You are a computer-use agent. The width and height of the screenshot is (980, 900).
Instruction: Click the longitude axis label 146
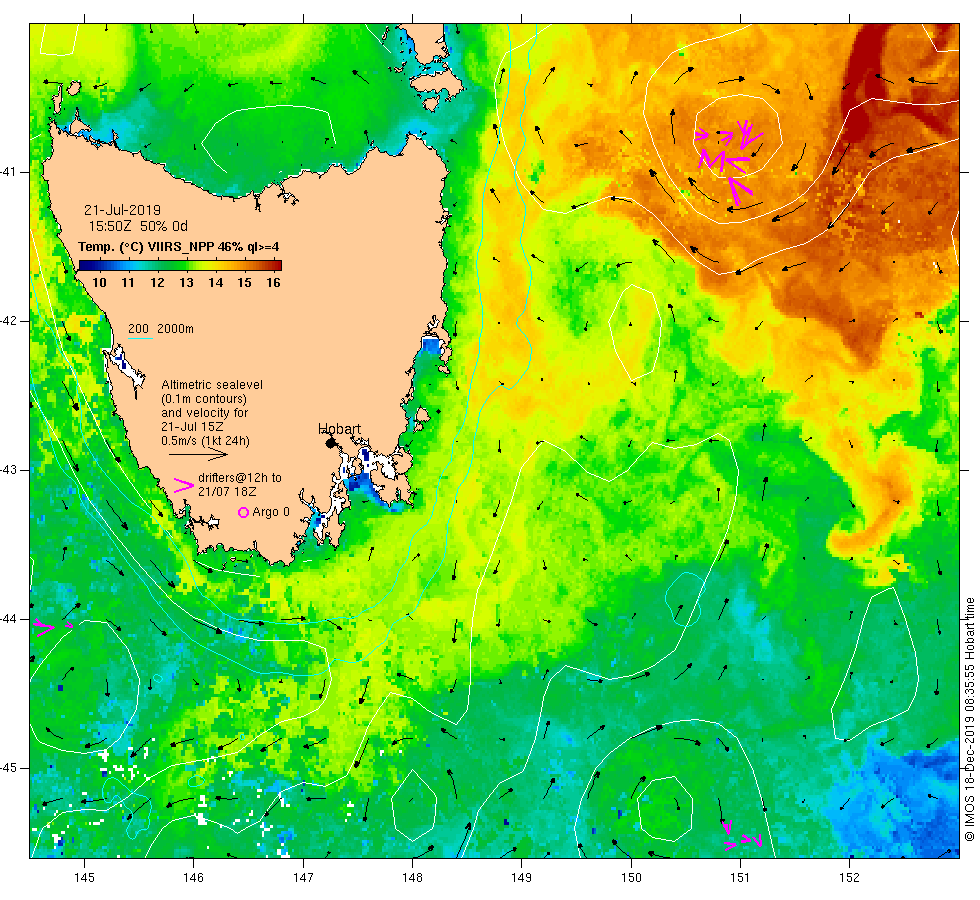[x=194, y=878]
